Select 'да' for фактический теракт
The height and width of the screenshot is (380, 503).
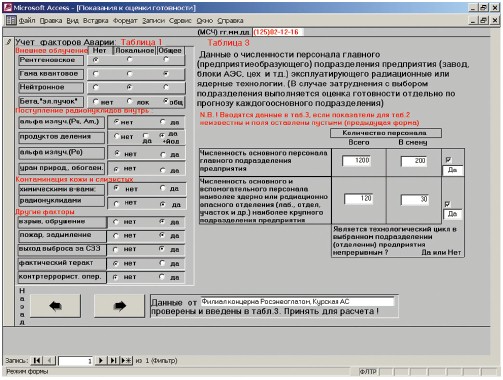tap(162, 263)
